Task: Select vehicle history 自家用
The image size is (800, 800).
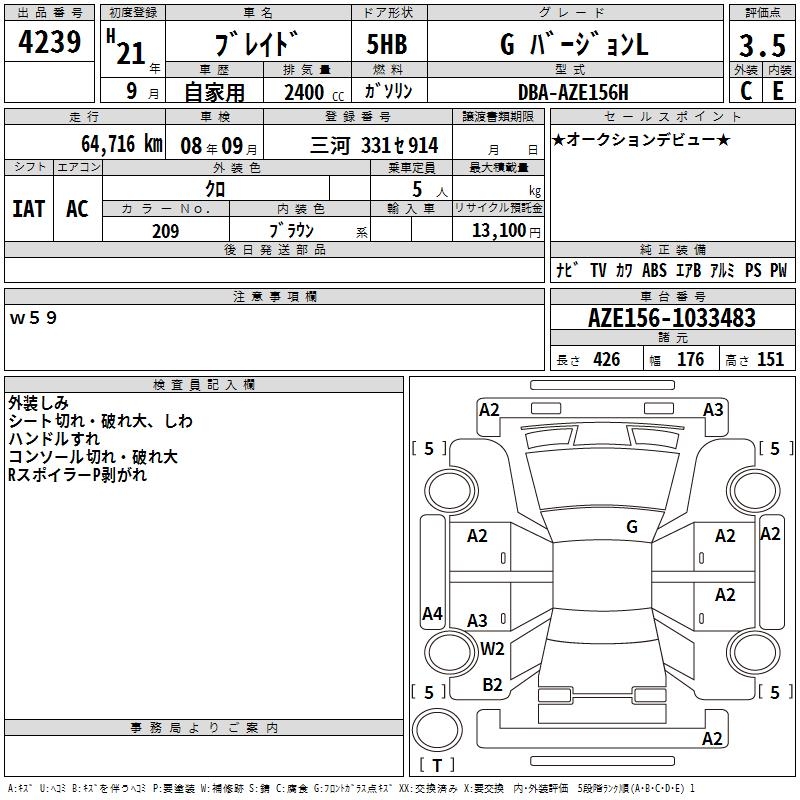Action: [x=214, y=92]
